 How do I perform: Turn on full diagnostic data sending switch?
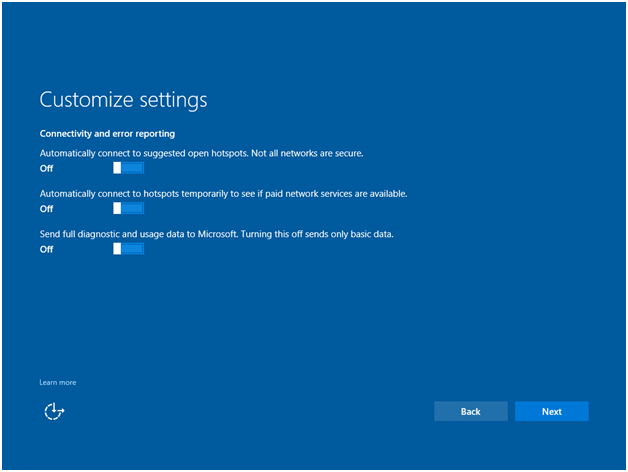(129, 249)
